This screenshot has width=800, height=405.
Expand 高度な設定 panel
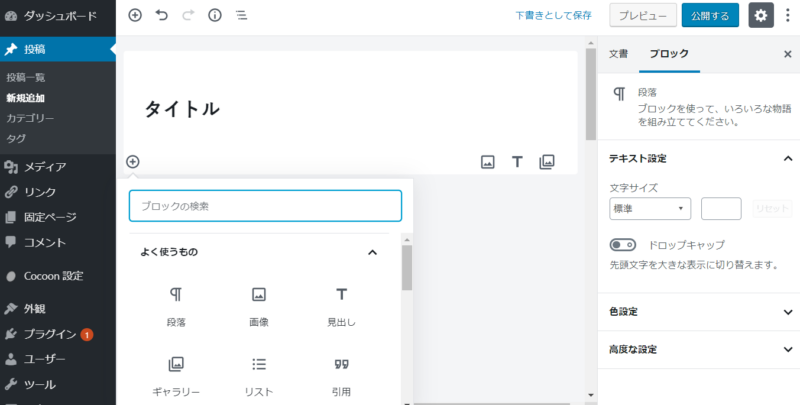click(698, 349)
